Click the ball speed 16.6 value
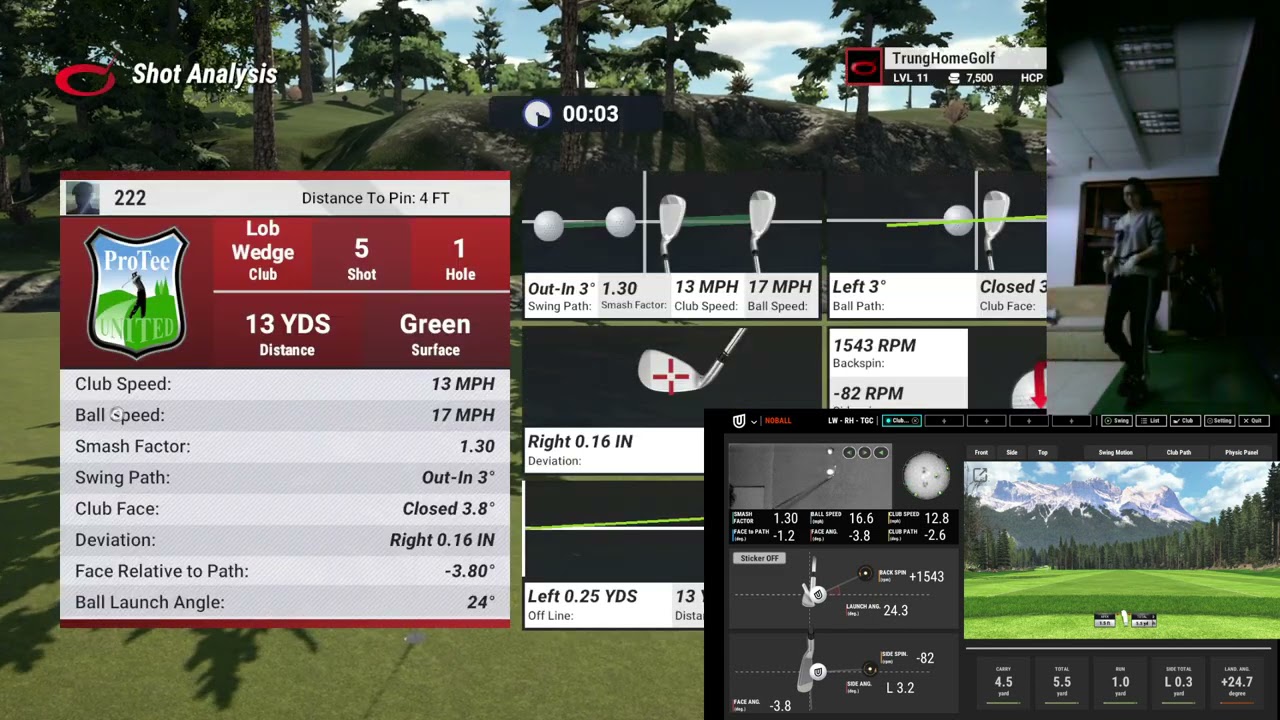This screenshot has width=1280, height=720. 861,518
